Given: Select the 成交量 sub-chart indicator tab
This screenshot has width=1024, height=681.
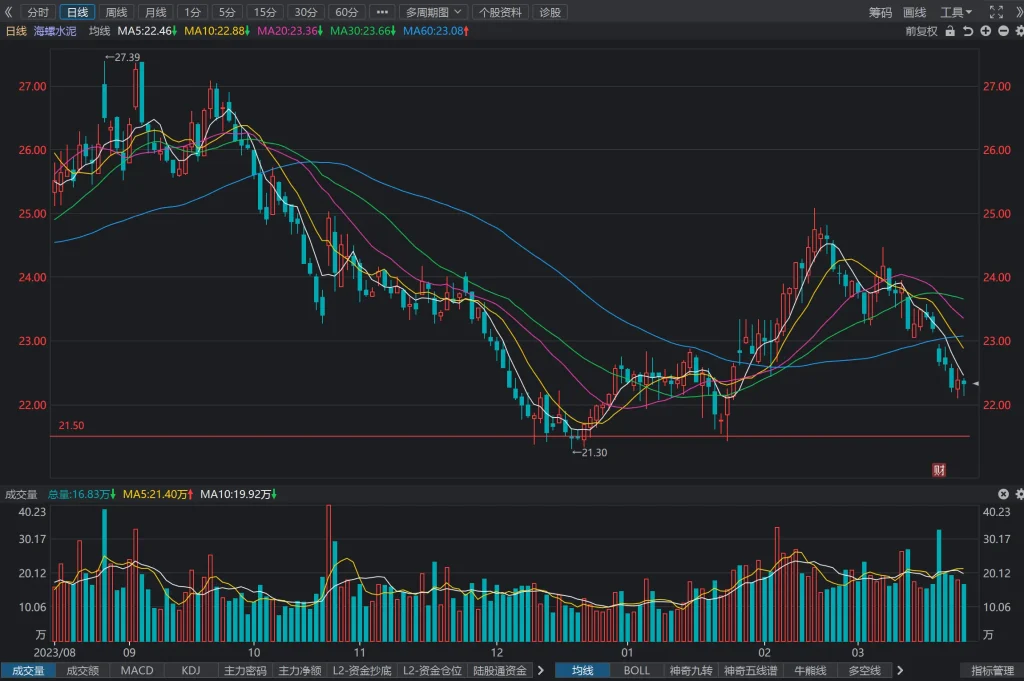Looking at the screenshot, I should coord(27,671).
